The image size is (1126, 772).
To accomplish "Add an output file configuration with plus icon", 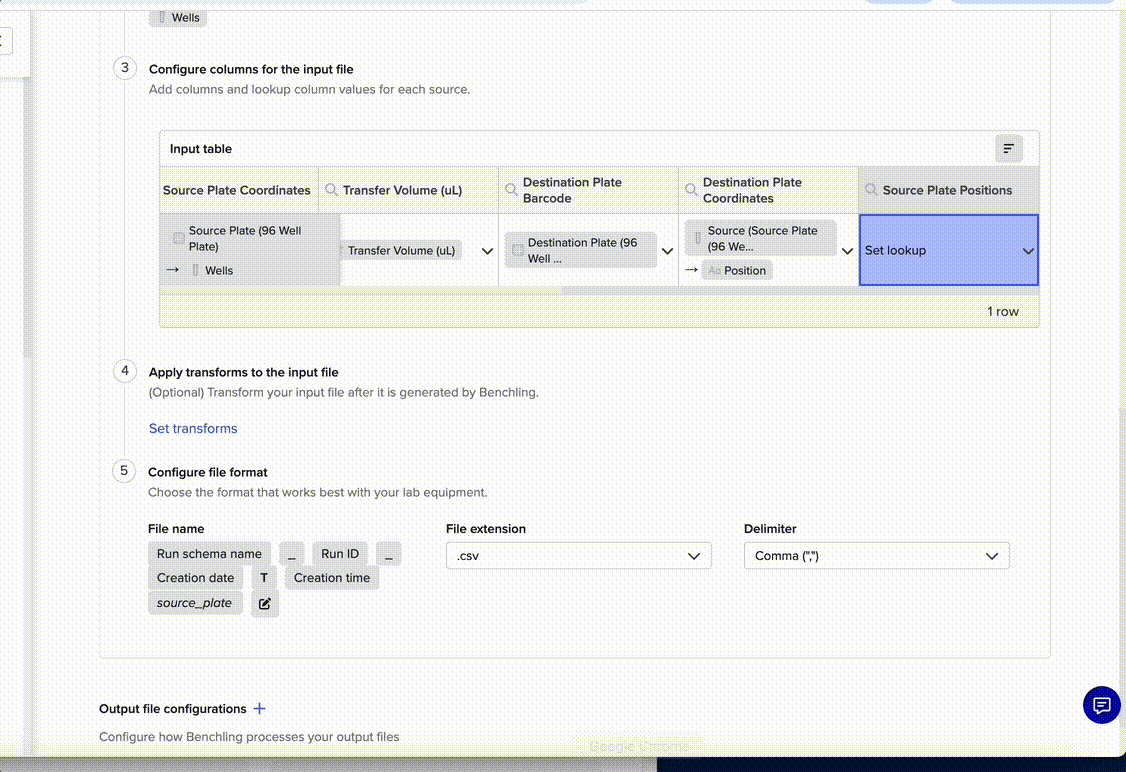I will coord(259,708).
